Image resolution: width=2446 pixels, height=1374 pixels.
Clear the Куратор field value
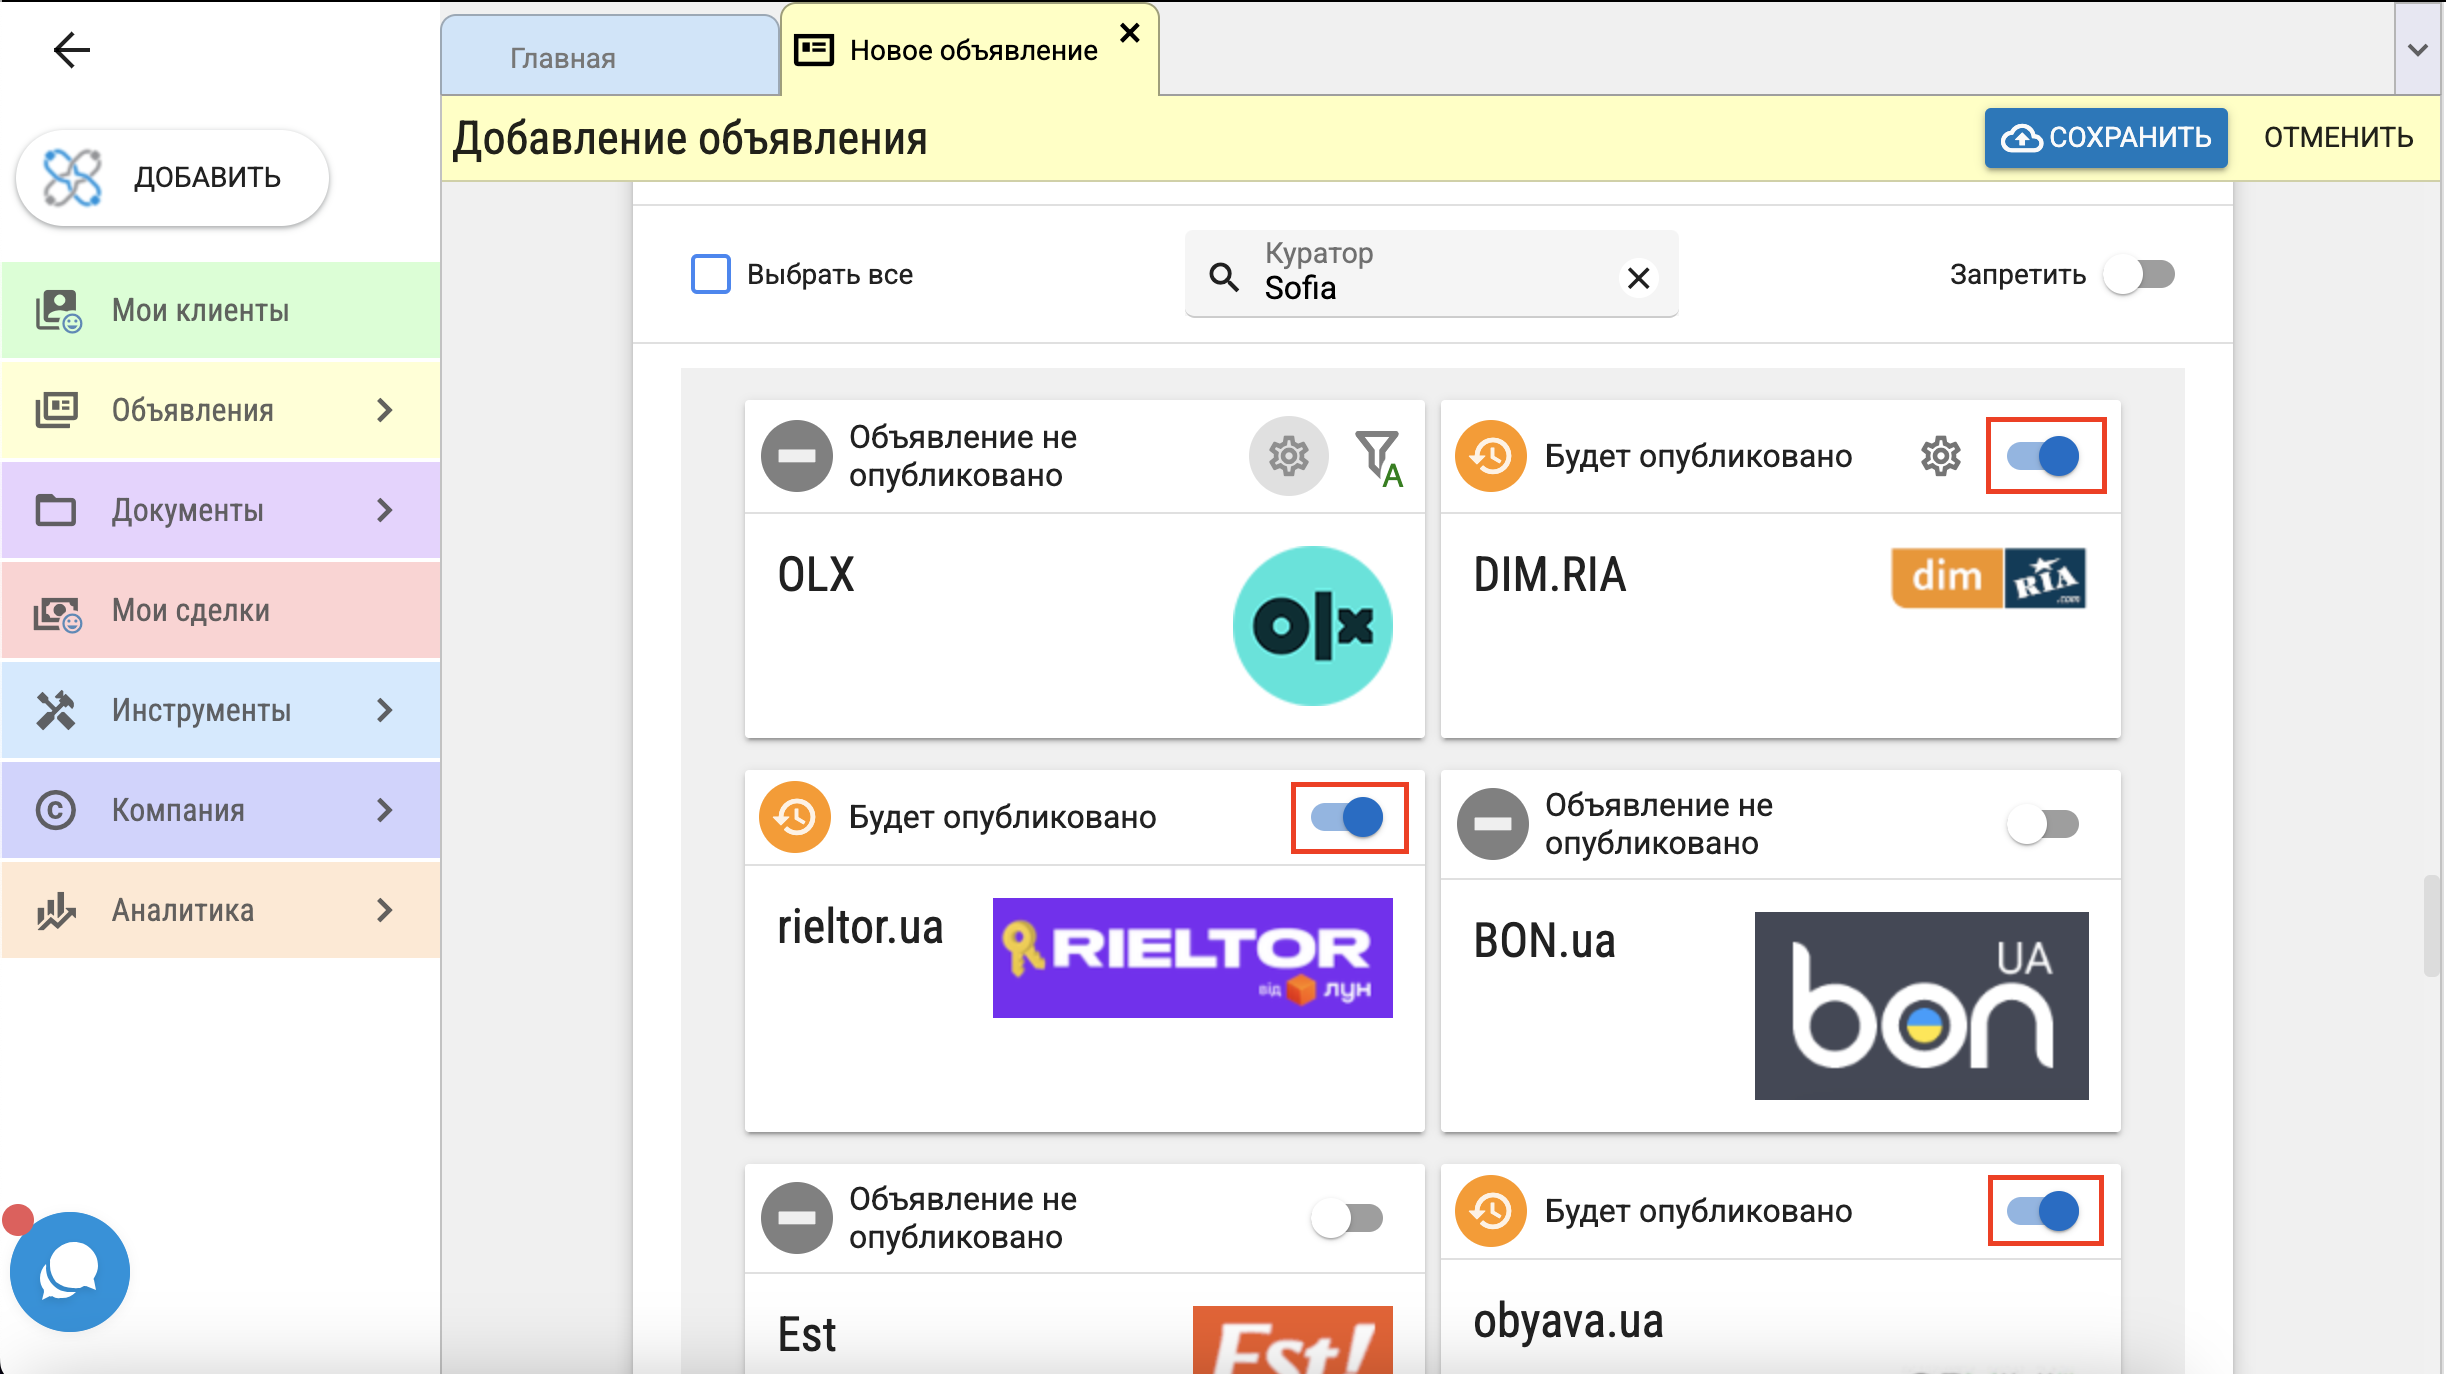coord(1638,277)
